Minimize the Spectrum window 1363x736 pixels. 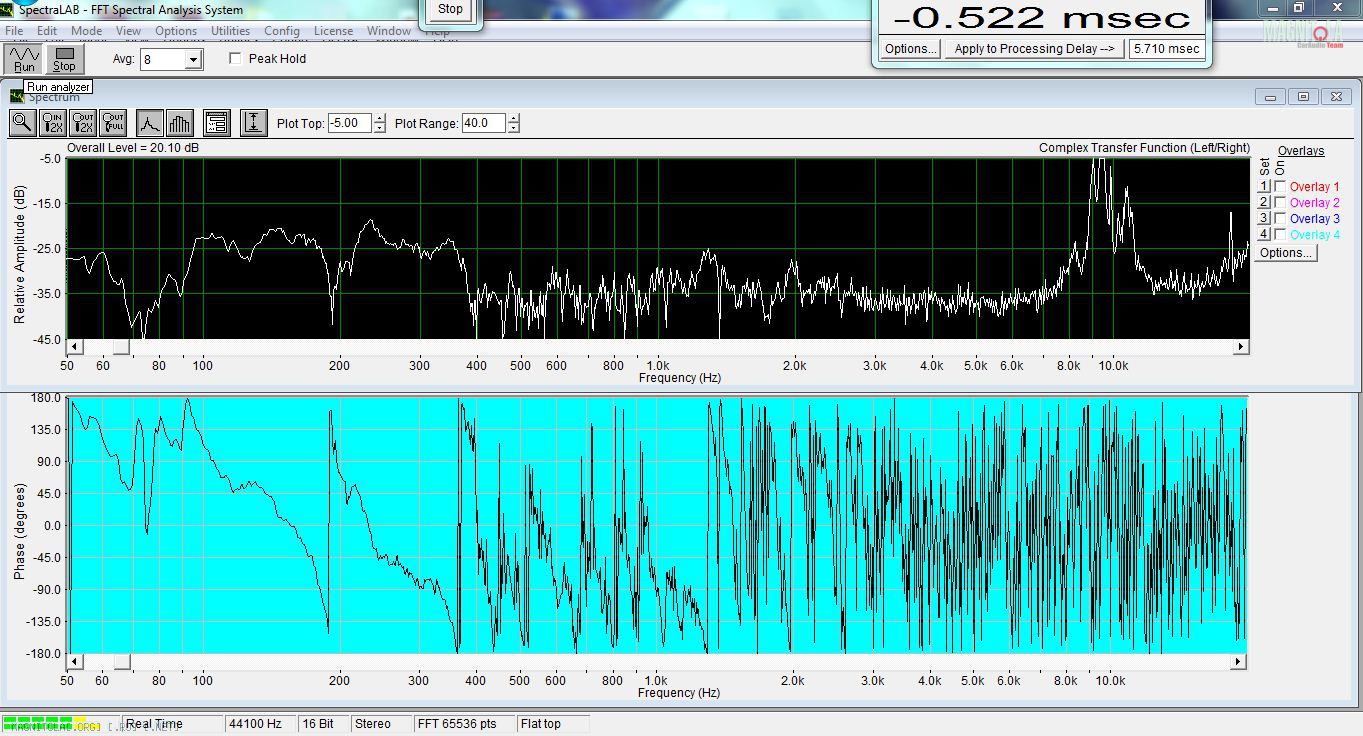coord(1271,97)
